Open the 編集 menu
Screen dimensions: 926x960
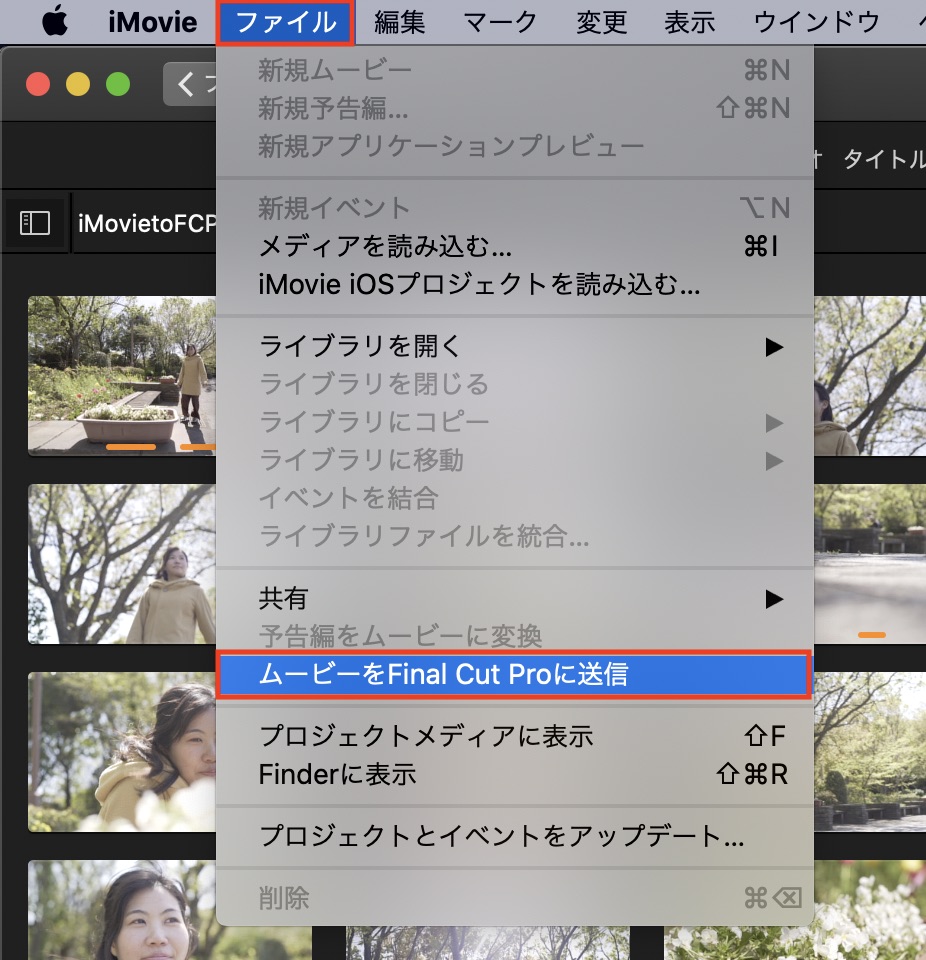(399, 23)
